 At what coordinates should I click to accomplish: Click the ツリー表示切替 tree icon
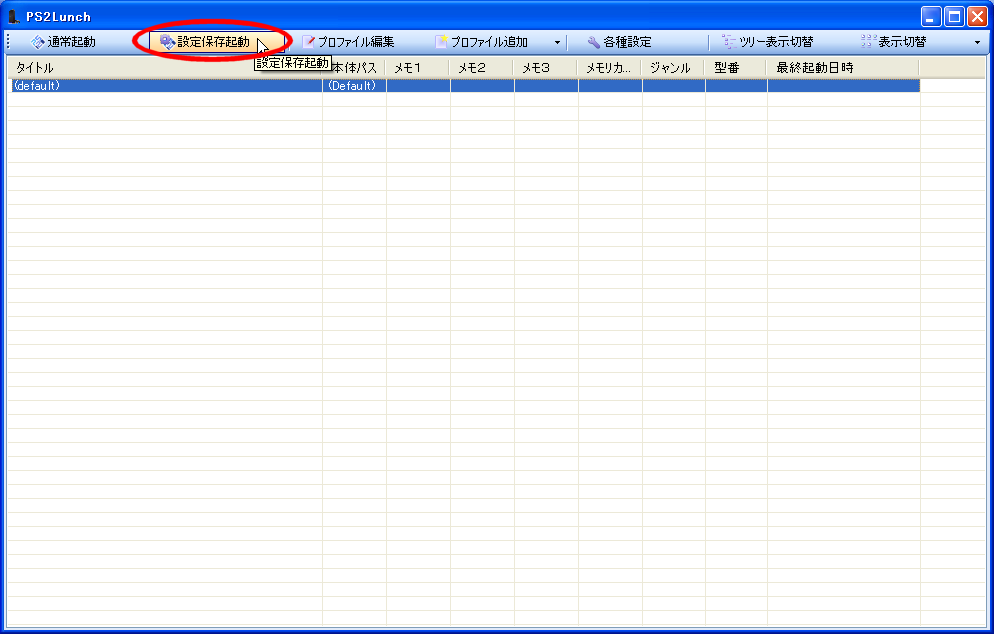click(x=729, y=42)
